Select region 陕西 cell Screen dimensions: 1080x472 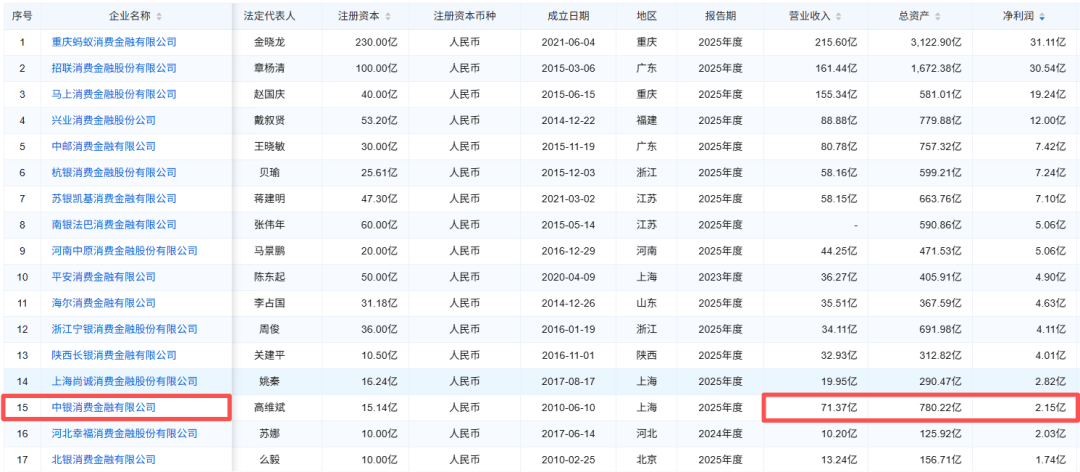(x=647, y=355)
